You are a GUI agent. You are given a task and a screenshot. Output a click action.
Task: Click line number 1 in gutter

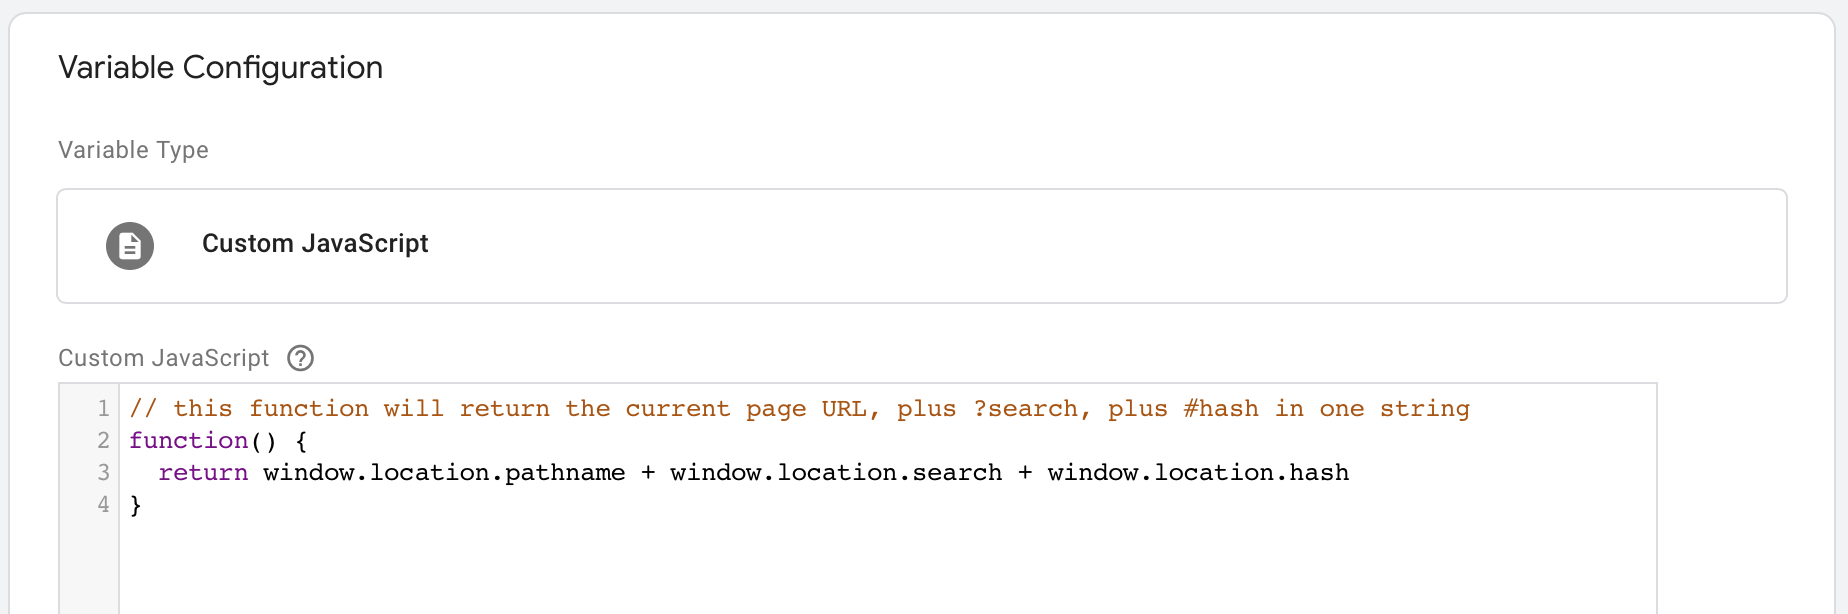pyautogui.click(x=103, y=408)
